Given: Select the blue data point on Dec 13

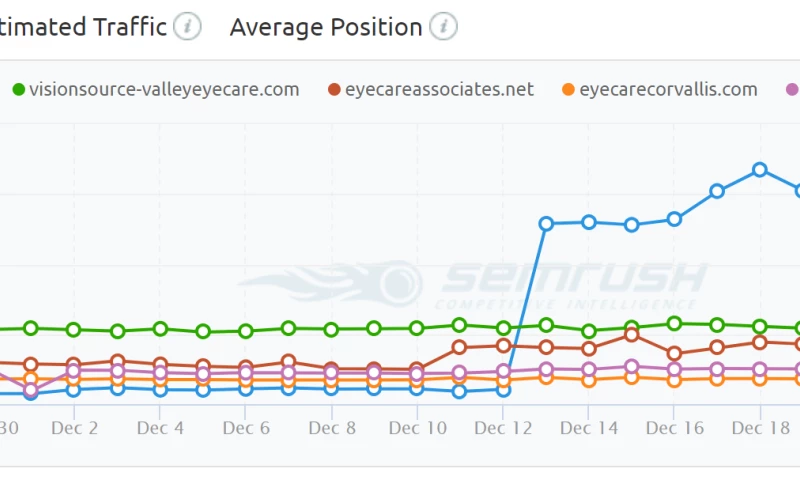Looking at the screenshot, I should (546, 223).
